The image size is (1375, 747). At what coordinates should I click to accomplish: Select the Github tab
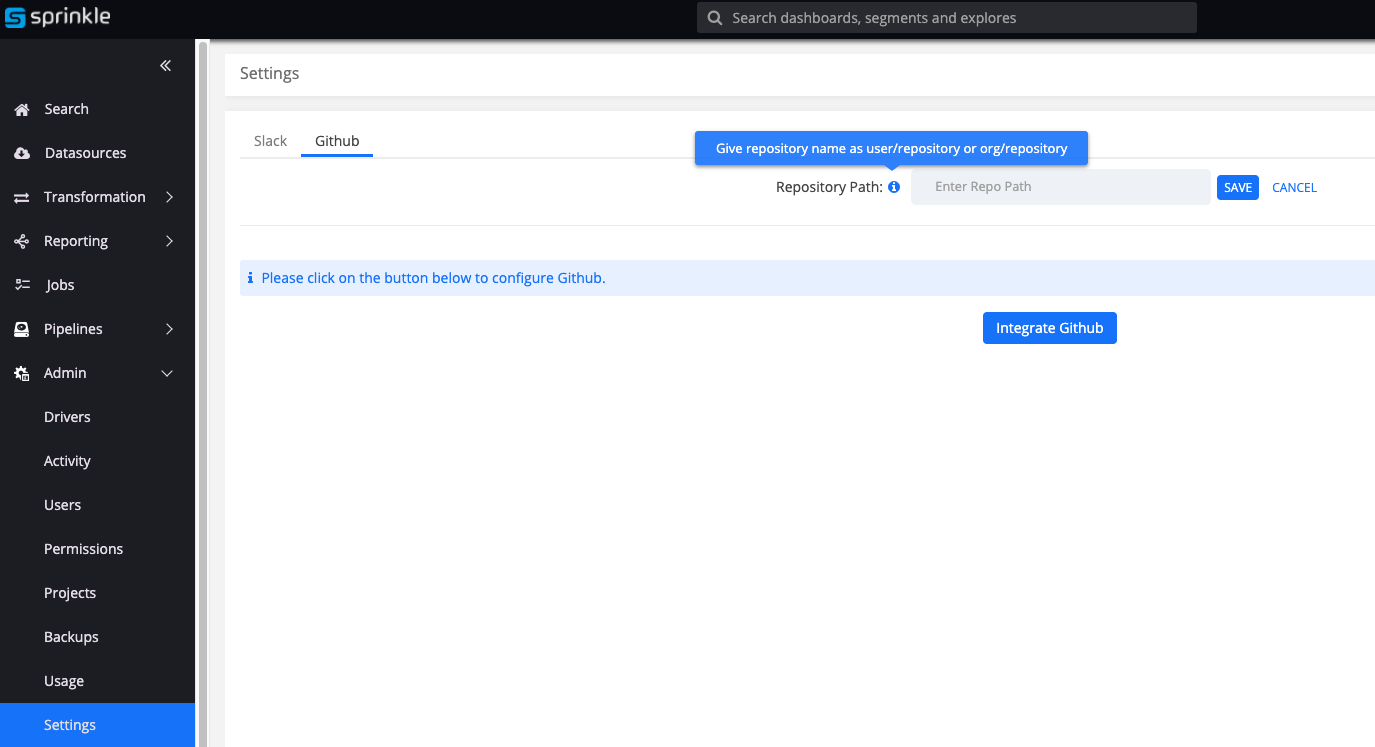pyautogui.click(x=337, y=141)
